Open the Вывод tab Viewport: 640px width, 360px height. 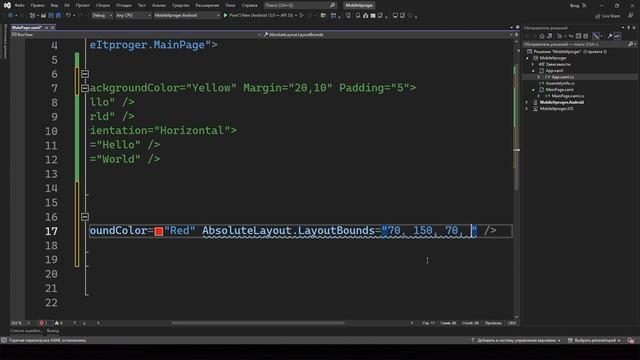[53, 331]
